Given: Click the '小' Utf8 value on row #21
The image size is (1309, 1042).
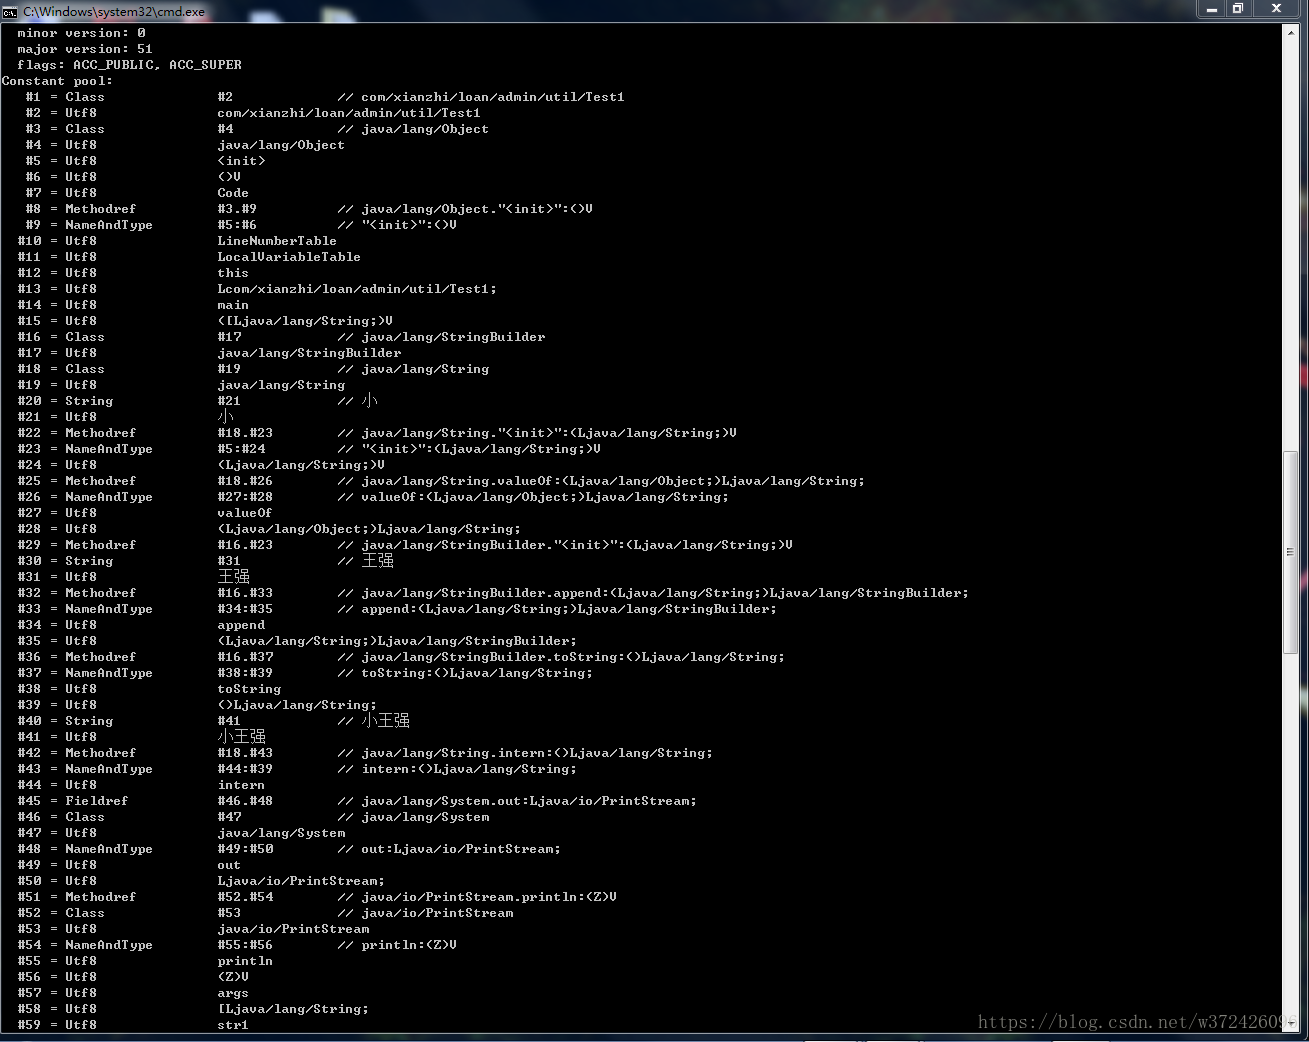Looking at the screenshot, I should [x=225, y=417].
